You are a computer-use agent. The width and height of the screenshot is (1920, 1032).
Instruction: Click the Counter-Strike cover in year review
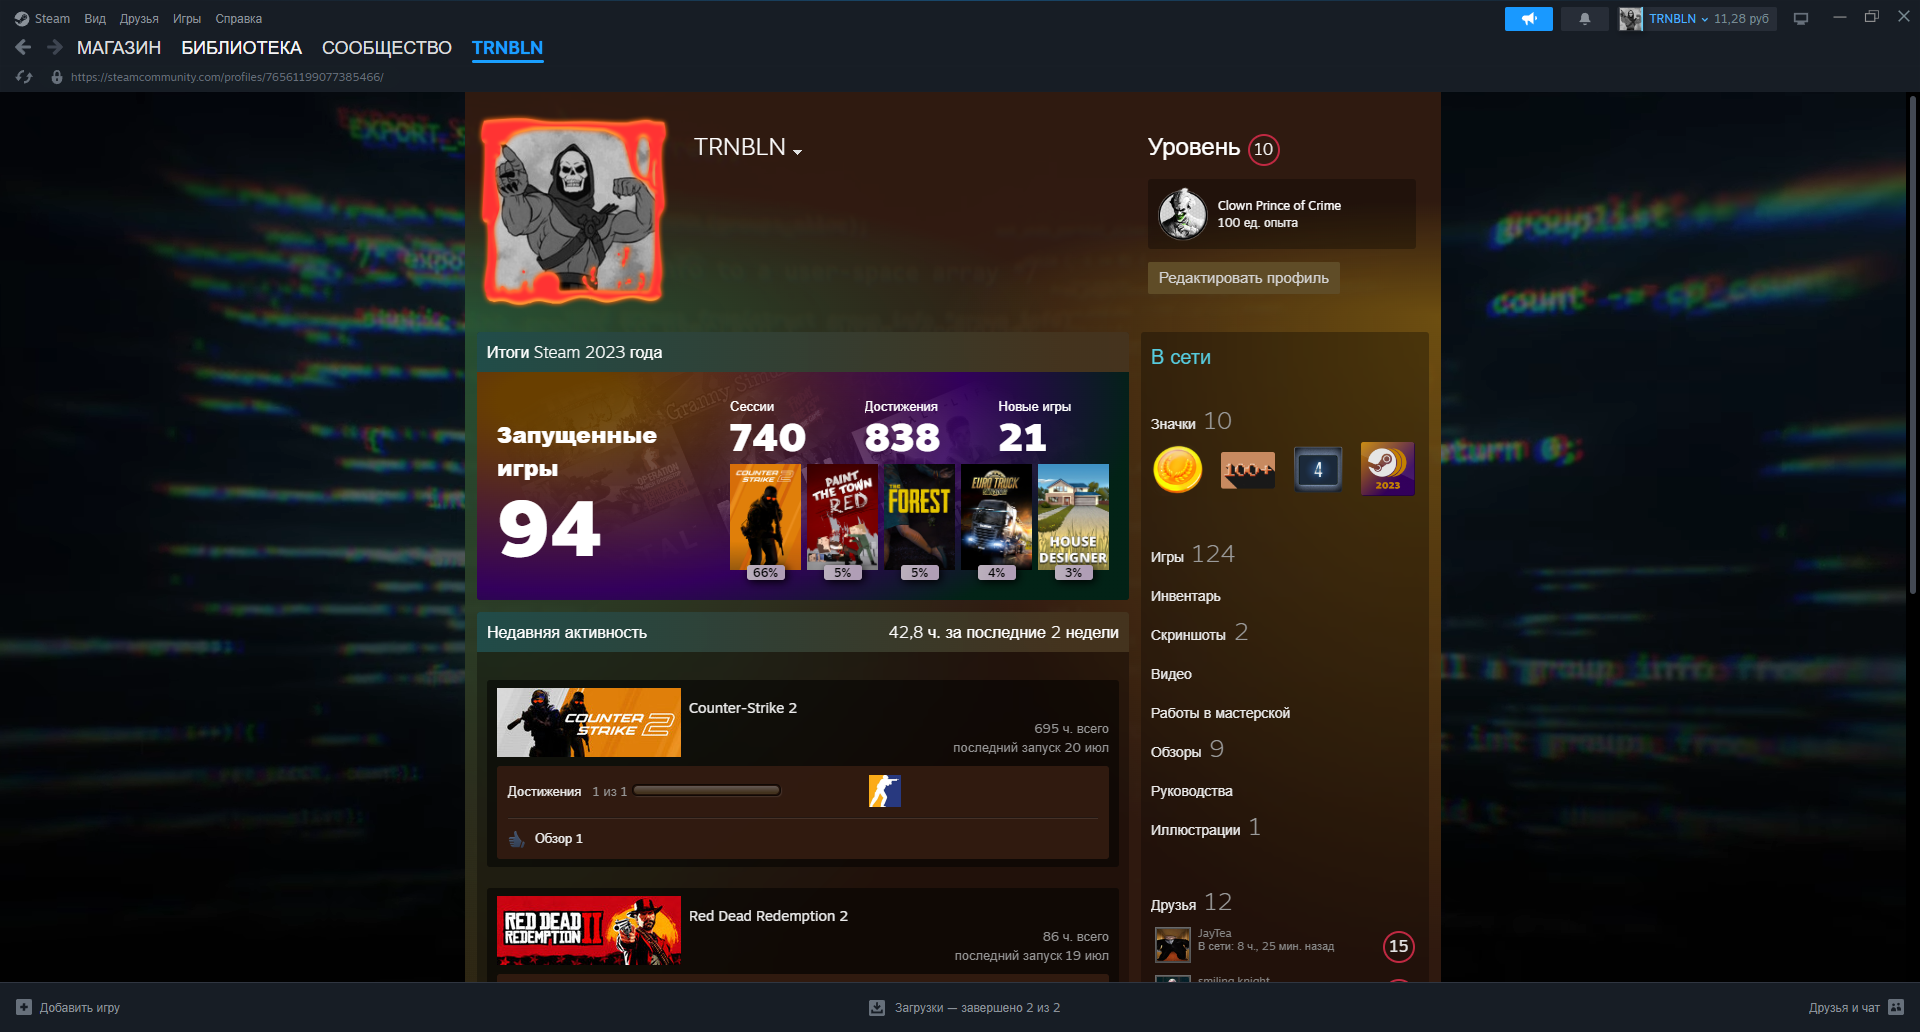[x=765, y=517]
